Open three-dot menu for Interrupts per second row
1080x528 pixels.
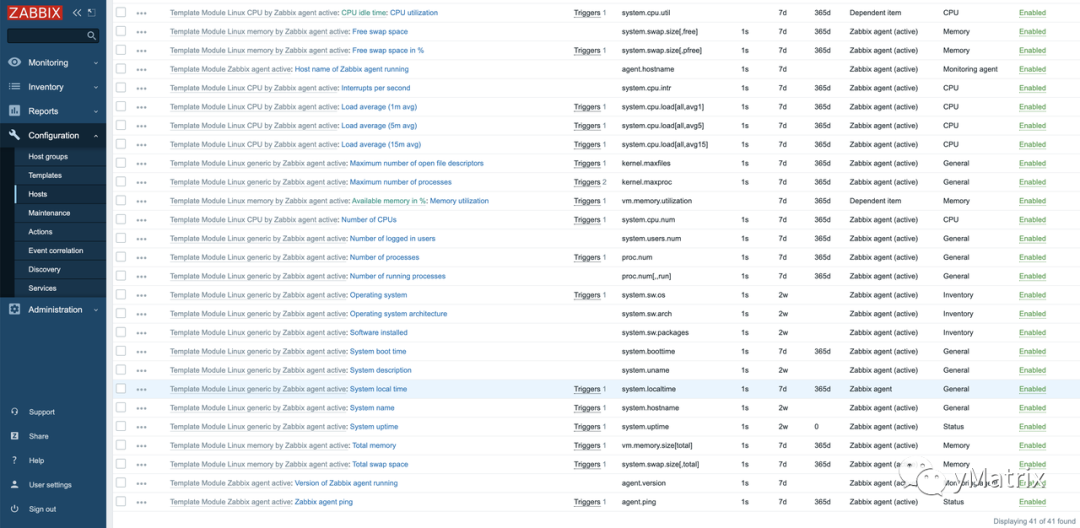(141, 88)
